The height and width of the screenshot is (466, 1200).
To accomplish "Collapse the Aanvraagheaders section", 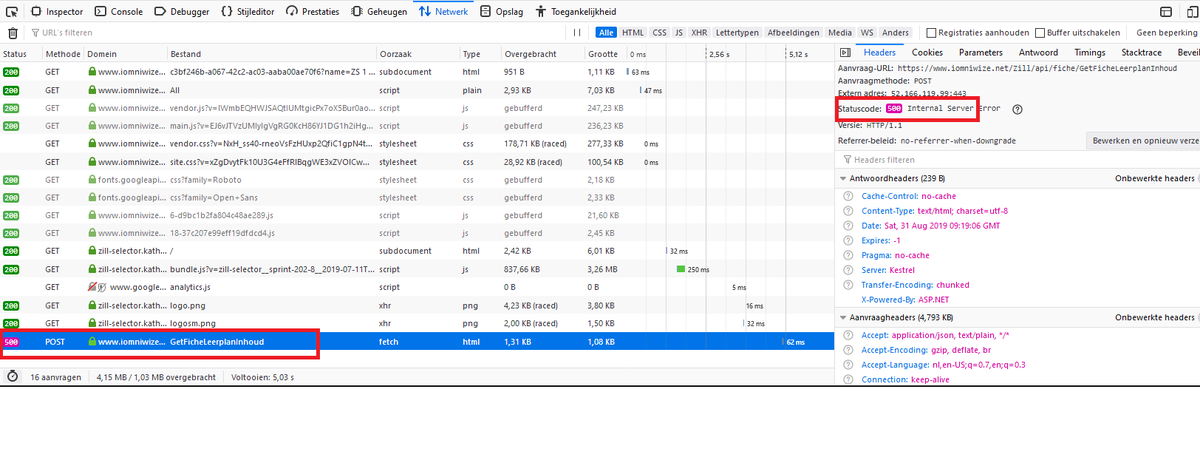I will (843, 318).
